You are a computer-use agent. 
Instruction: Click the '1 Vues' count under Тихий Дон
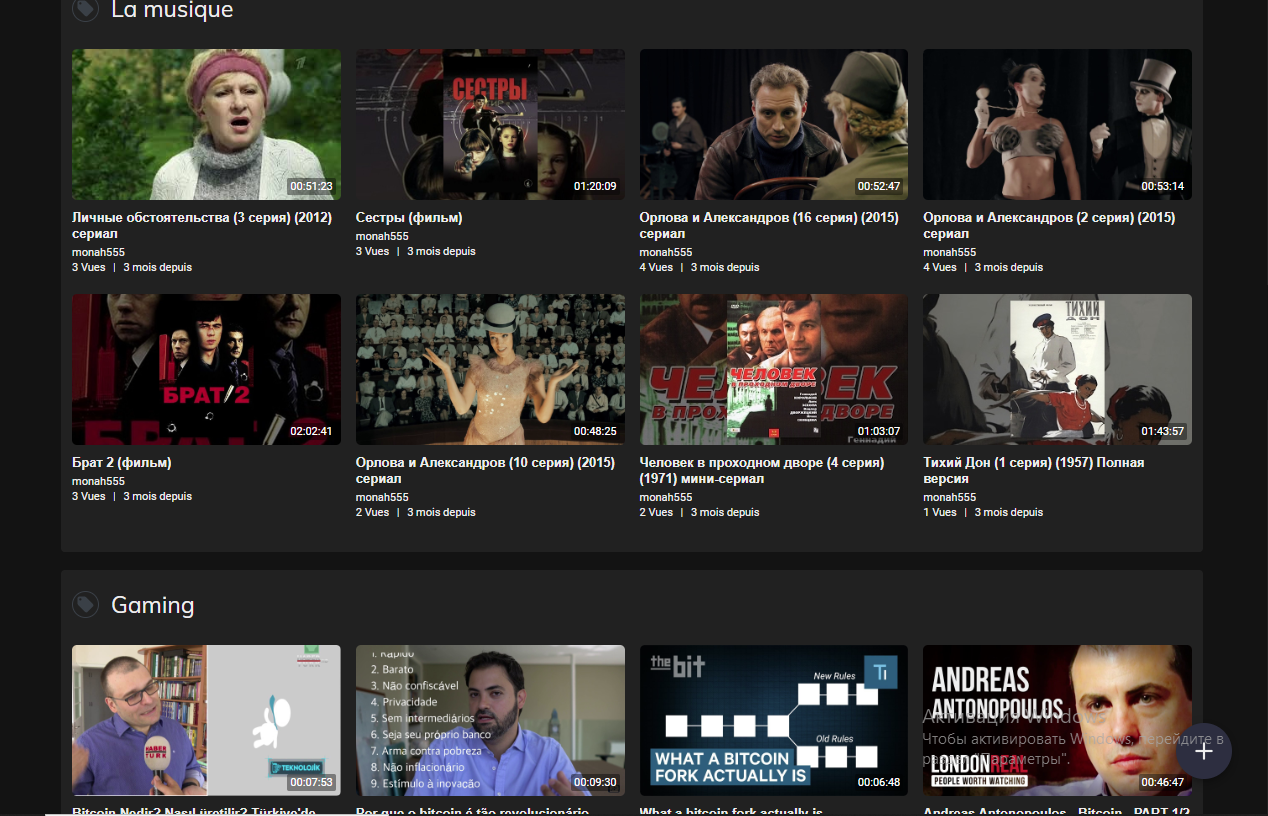[x=940, y=512]
